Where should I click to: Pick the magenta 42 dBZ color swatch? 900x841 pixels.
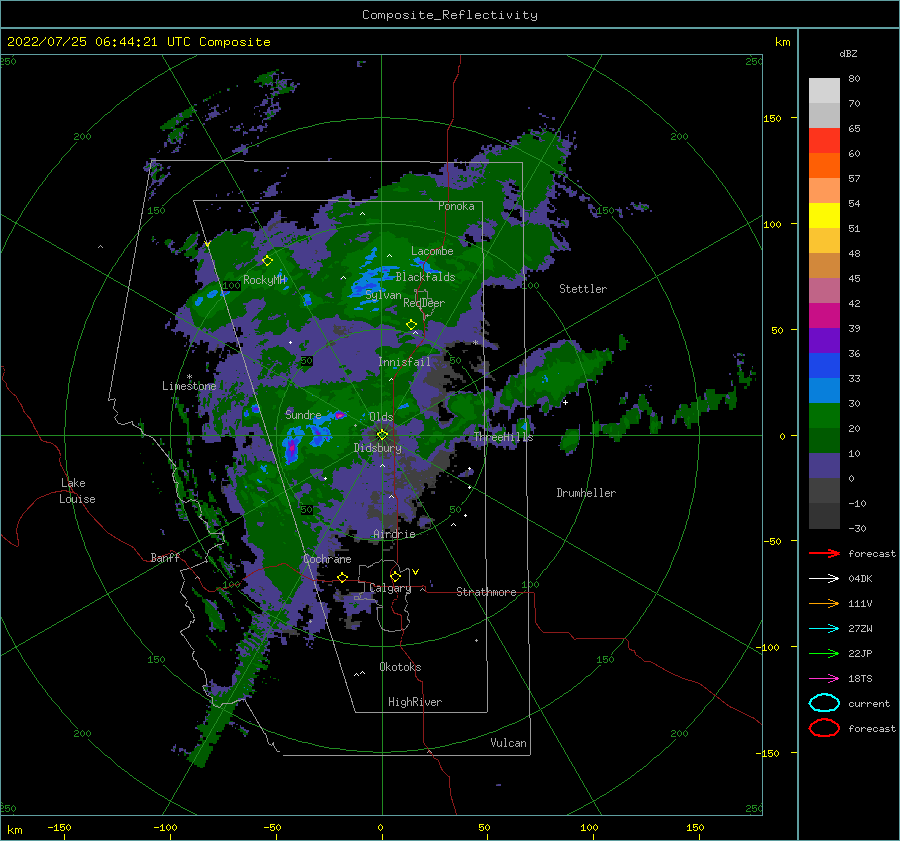click(x=824, y=316)
